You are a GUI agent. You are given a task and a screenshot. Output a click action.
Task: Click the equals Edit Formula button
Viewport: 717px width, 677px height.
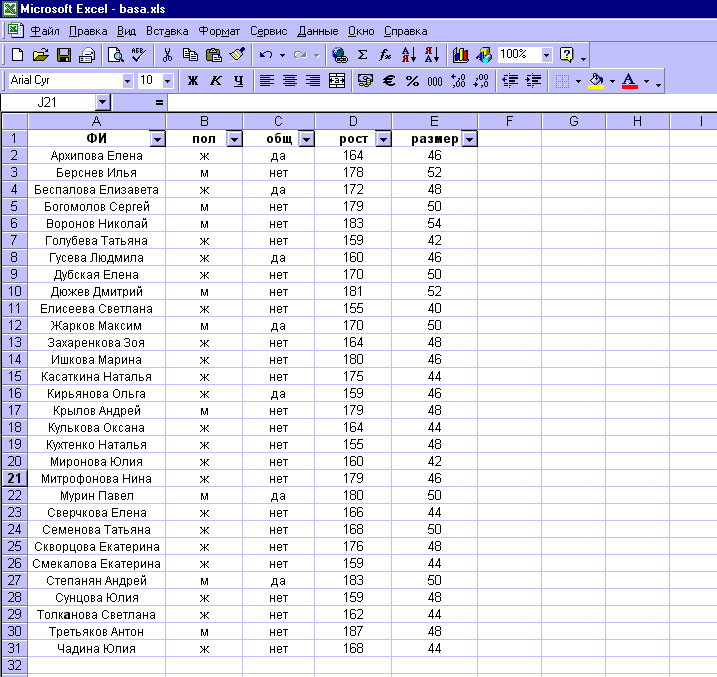point(159,102)
